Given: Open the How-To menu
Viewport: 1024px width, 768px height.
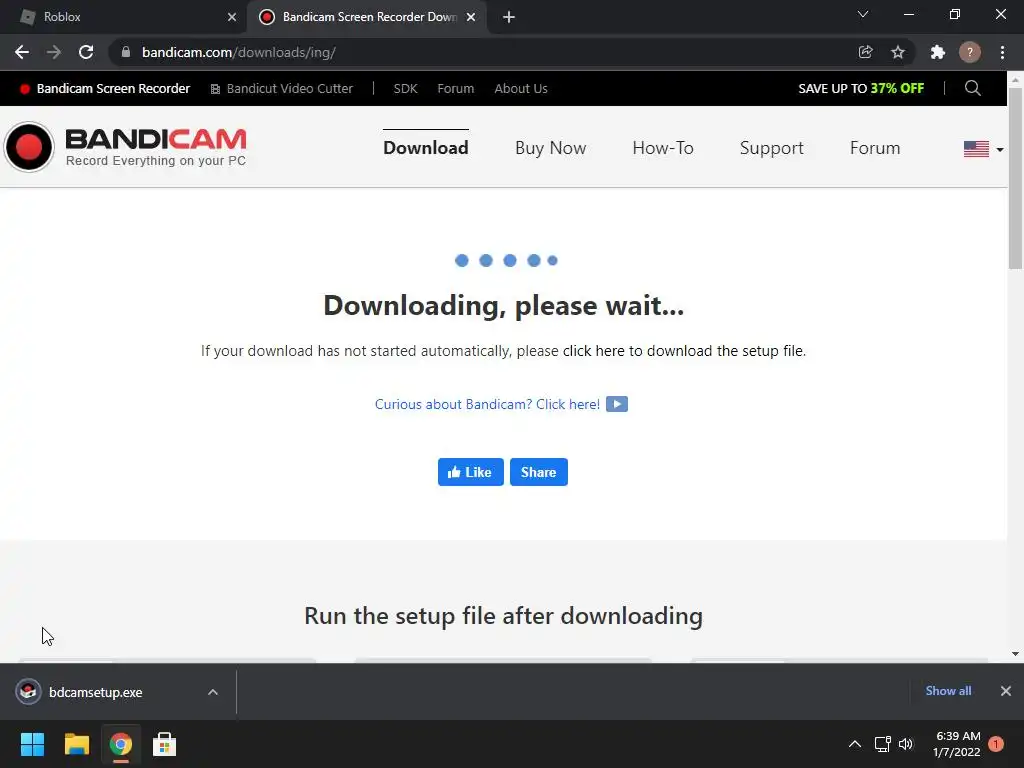Looking at the screenshot, I should pyautogui.click(x=663, y=148).
